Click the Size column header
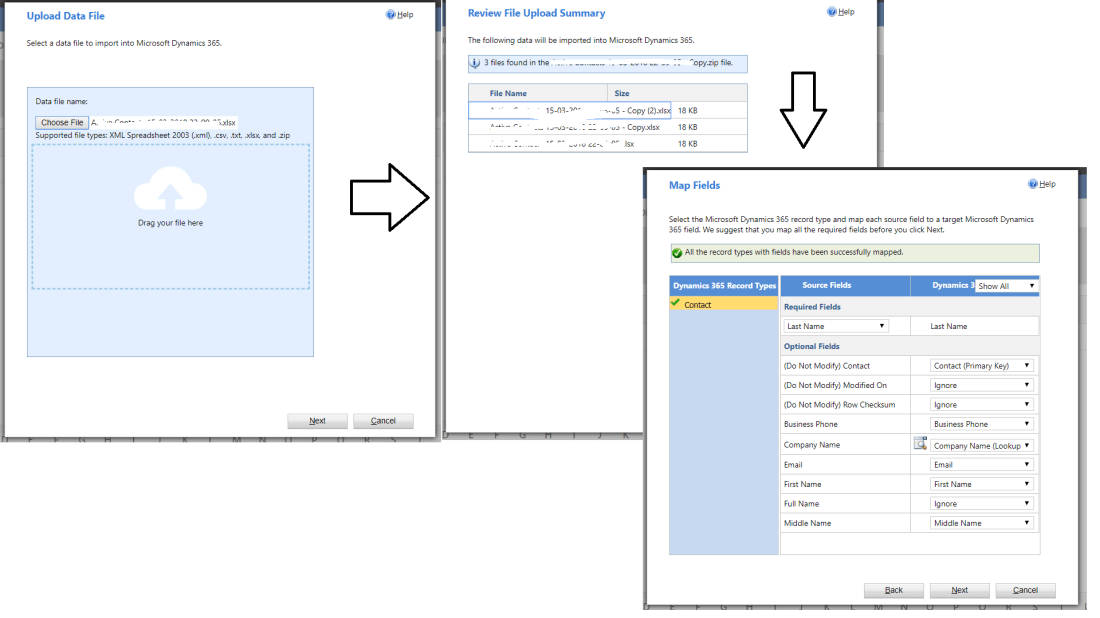The height and width of the screenshot is (618, 1100). pos(622,93)
